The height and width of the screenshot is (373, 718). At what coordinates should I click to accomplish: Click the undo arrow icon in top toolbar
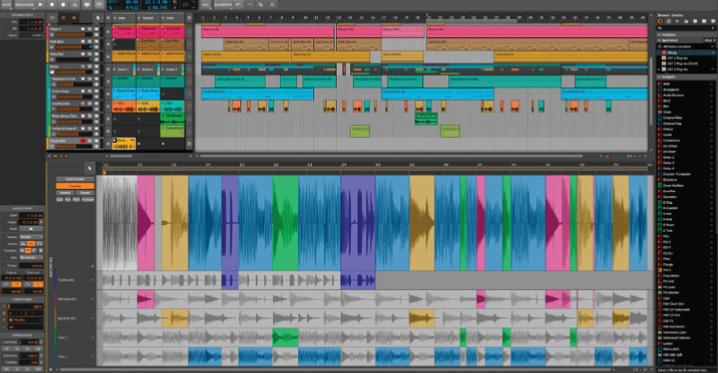(x=239, y=4)
